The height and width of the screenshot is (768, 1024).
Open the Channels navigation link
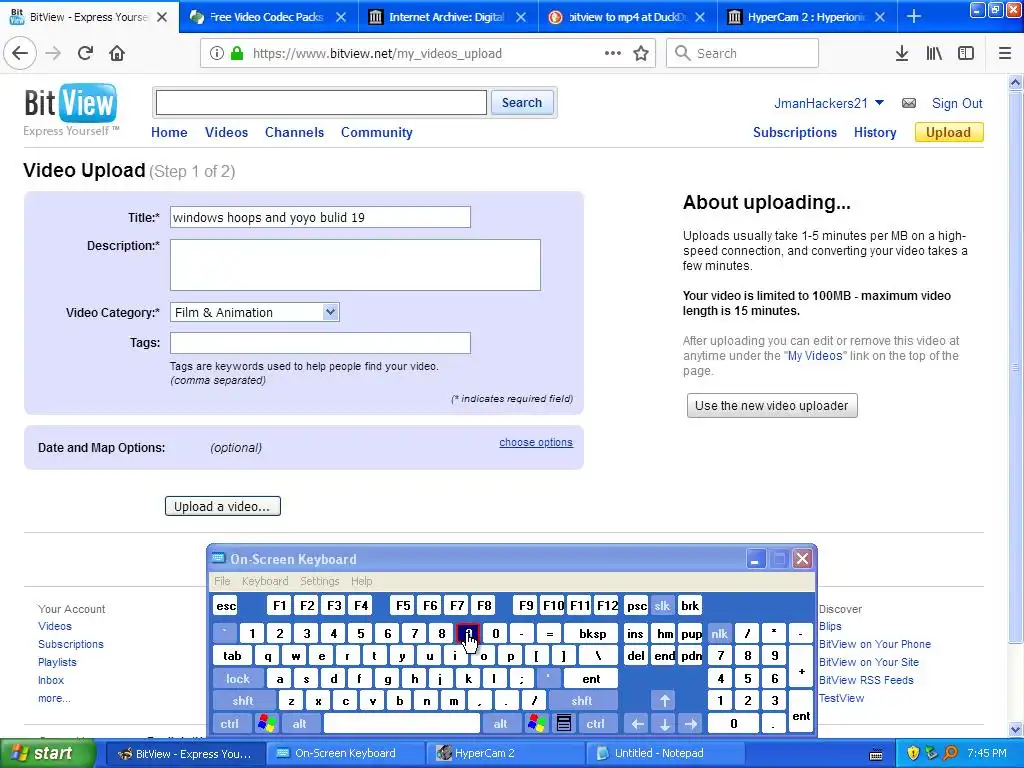[x=294, y=132]
